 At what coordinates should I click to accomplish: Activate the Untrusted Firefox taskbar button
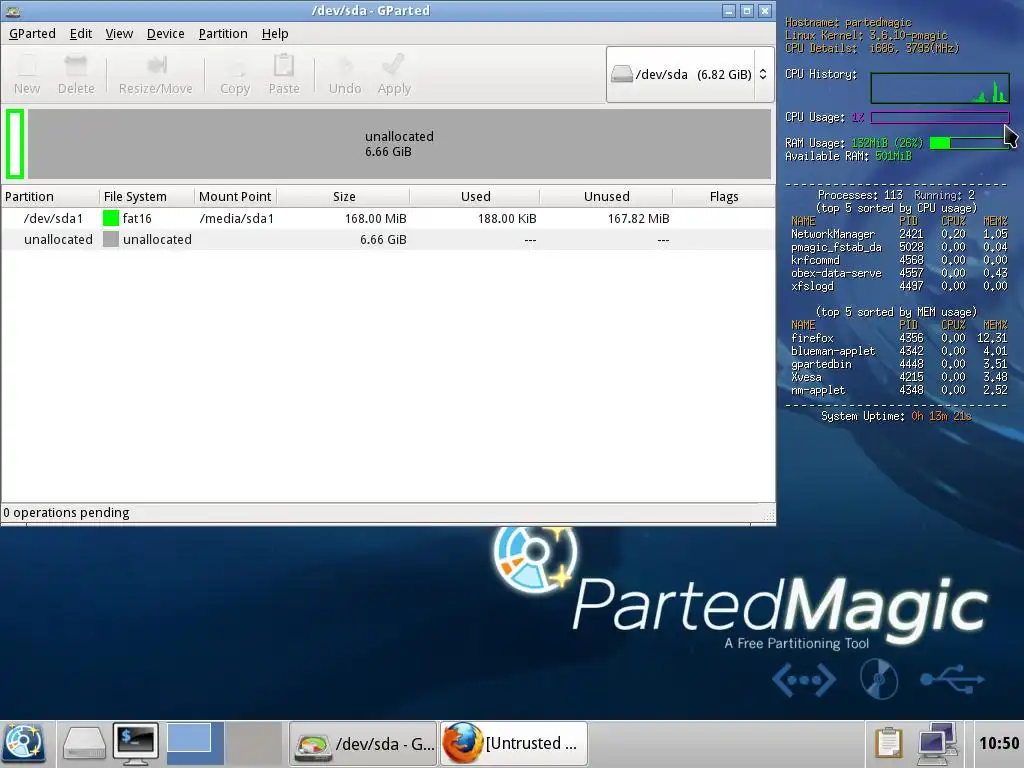coord(514,744)
